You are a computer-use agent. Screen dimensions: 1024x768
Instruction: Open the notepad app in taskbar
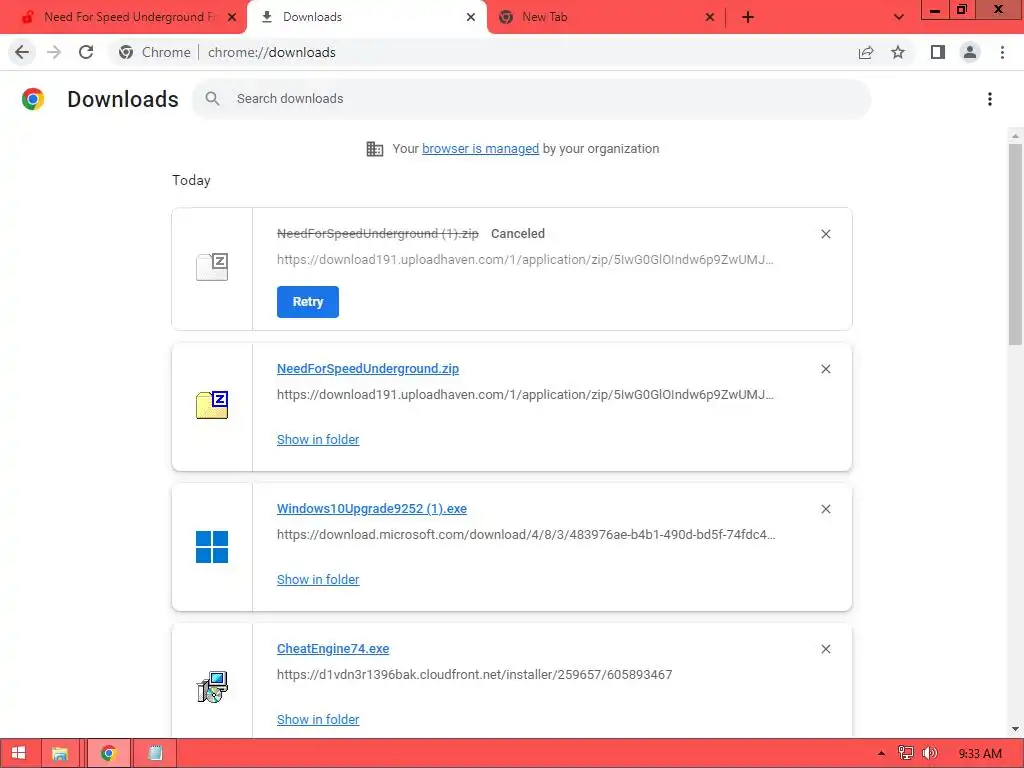pyautogui.click(x=155, y=753)
